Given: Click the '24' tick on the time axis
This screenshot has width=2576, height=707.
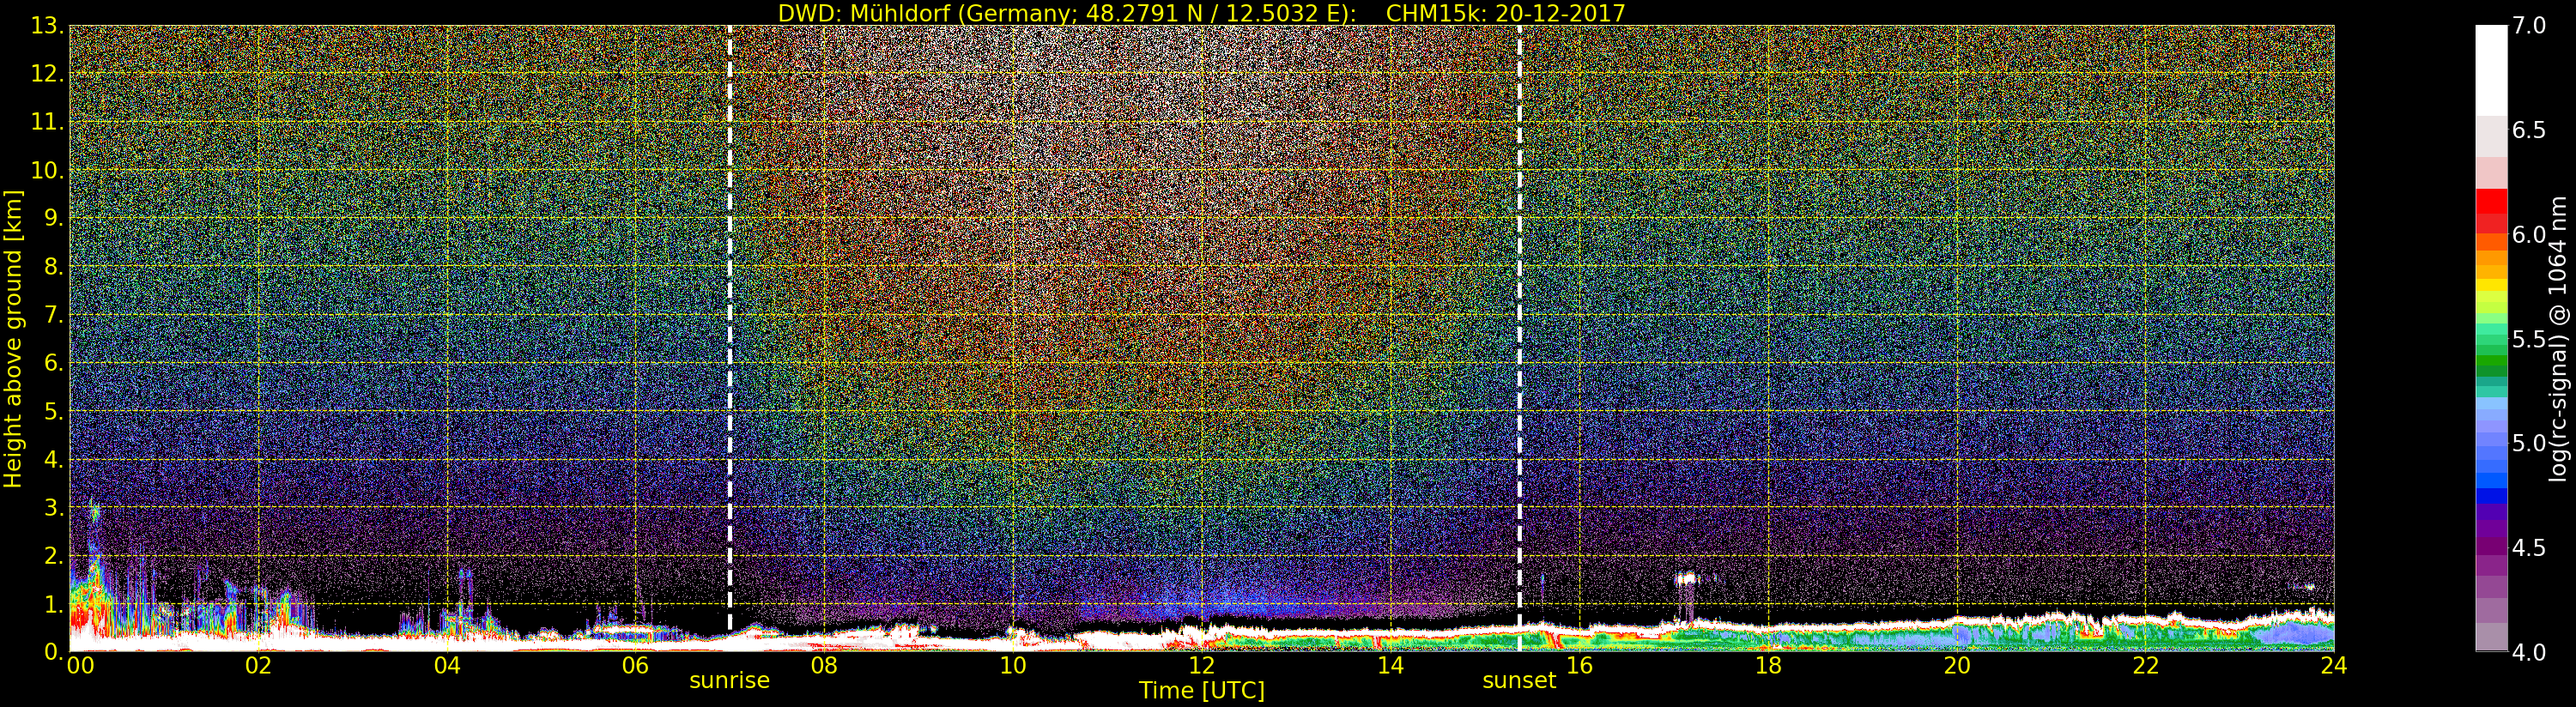Looking at the screenshot, I should click(2333, 665).
